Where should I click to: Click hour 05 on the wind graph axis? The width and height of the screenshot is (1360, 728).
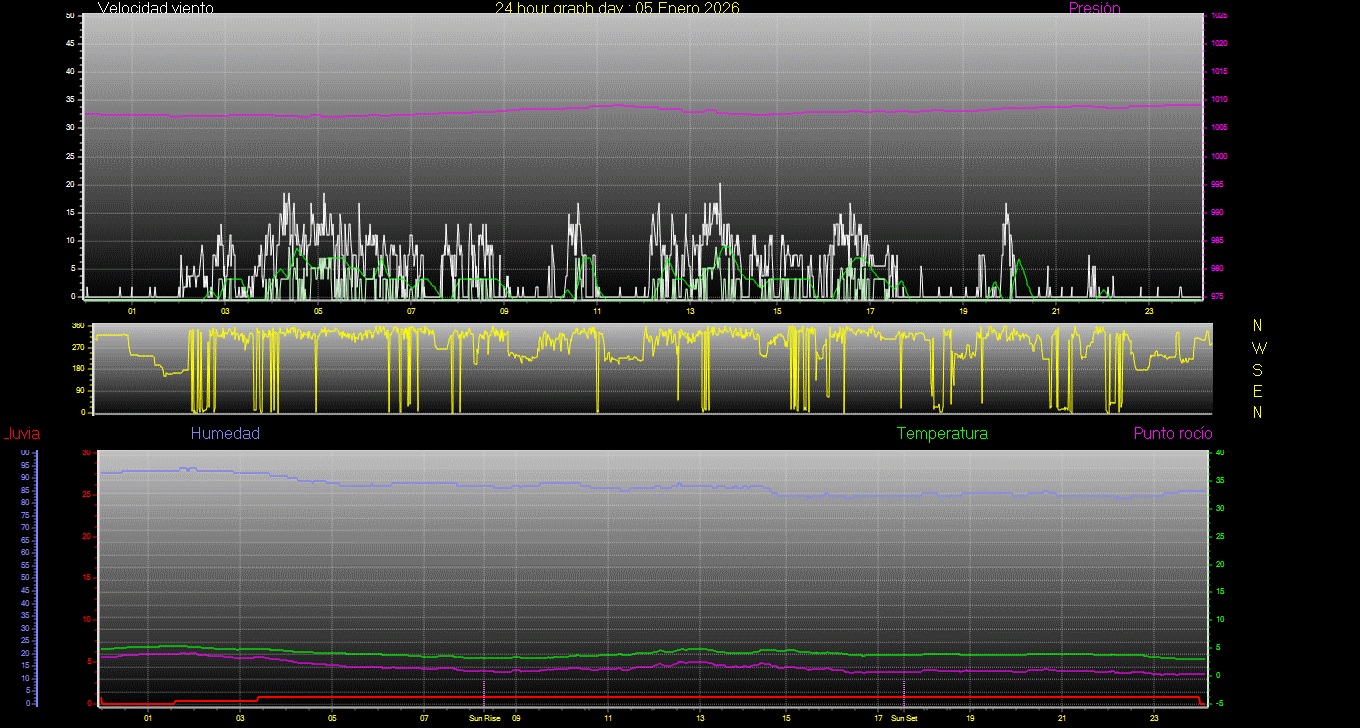(318, 311)
